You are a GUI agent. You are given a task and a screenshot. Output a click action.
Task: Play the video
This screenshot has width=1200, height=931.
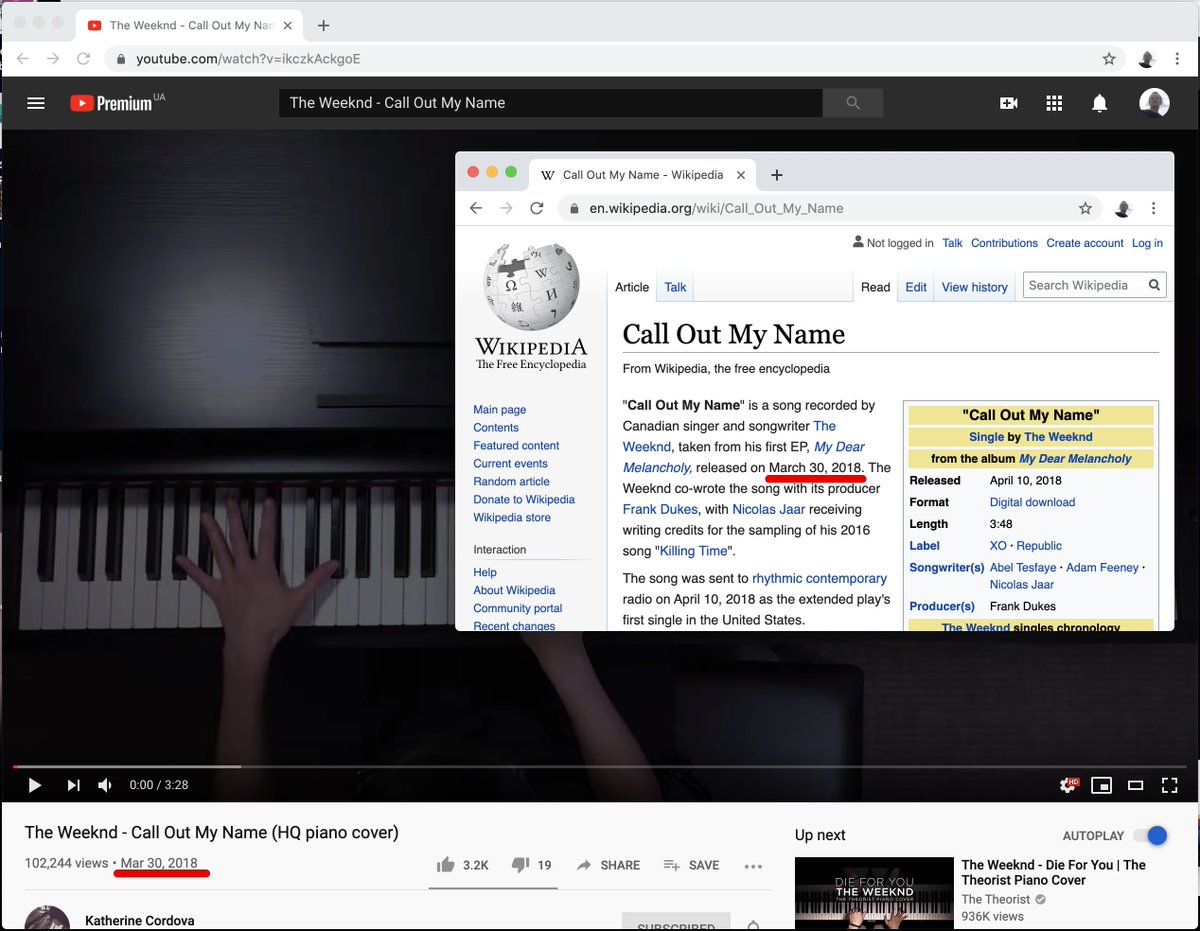tap(34, 785)
